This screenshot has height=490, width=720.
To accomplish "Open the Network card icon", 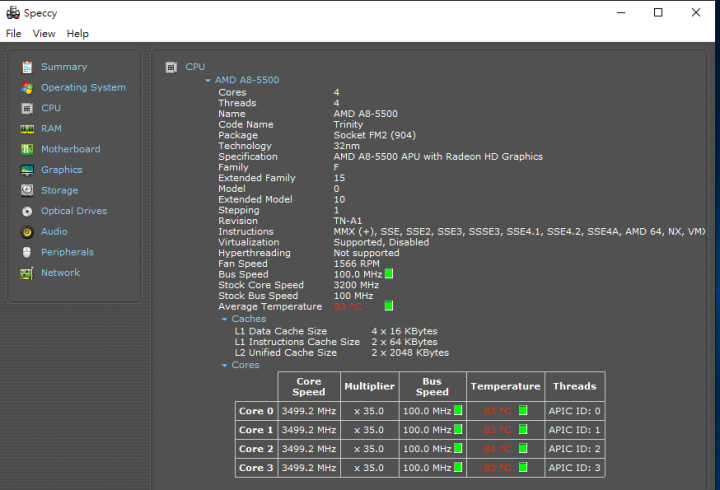I will click(x=27, y=273).
